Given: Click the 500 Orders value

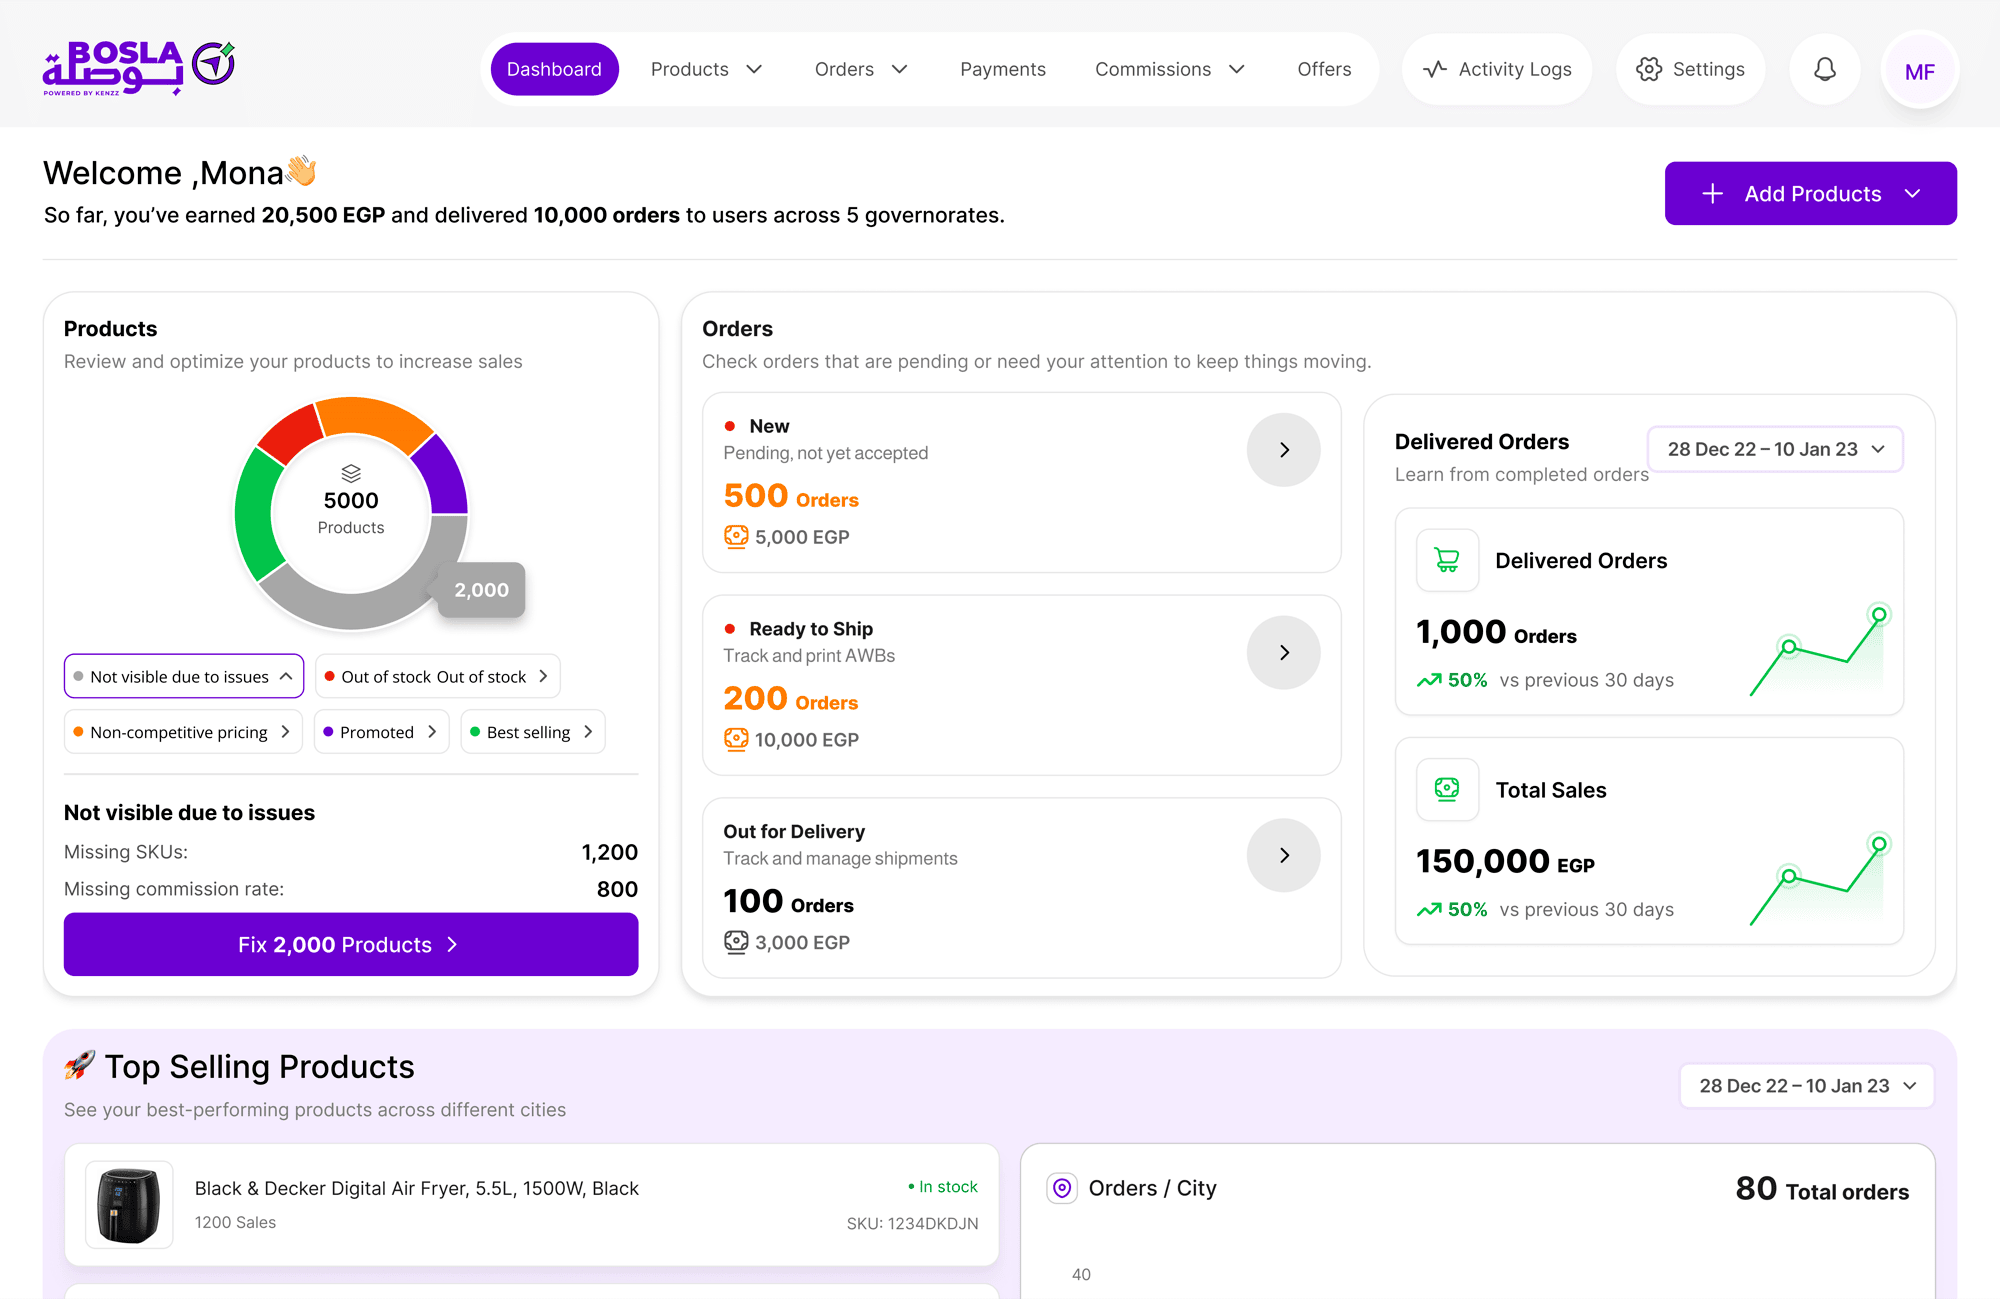Looking at the screenshot, I should coord(791,496).
